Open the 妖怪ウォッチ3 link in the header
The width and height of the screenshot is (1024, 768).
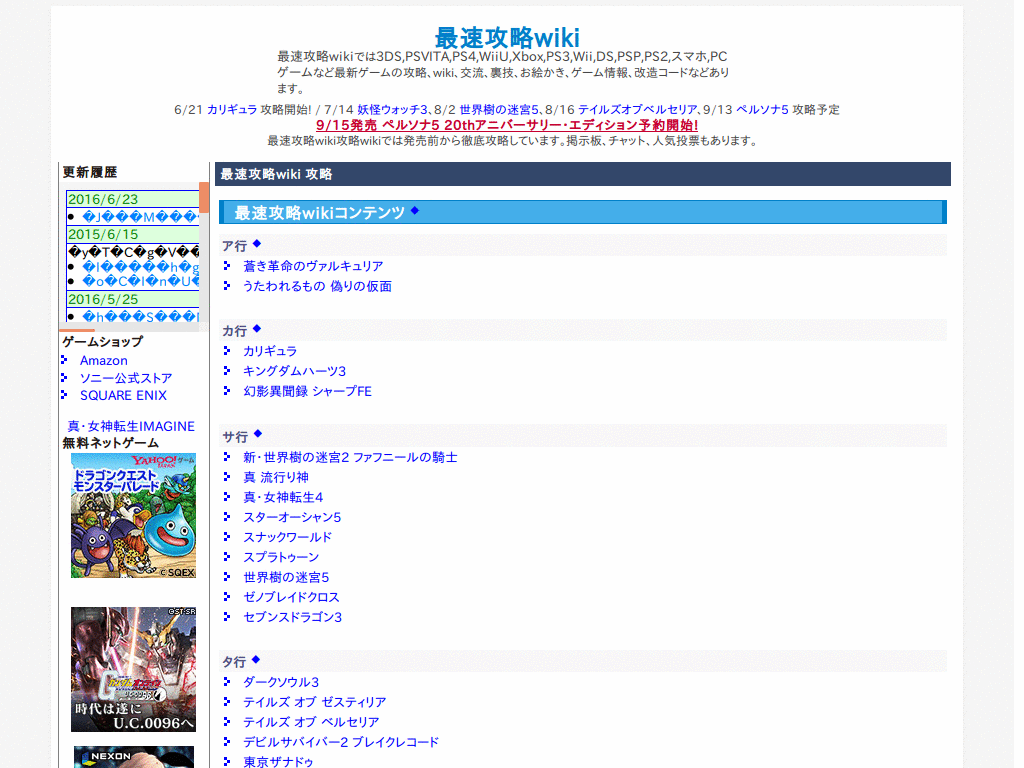click(x=392, y=110)
